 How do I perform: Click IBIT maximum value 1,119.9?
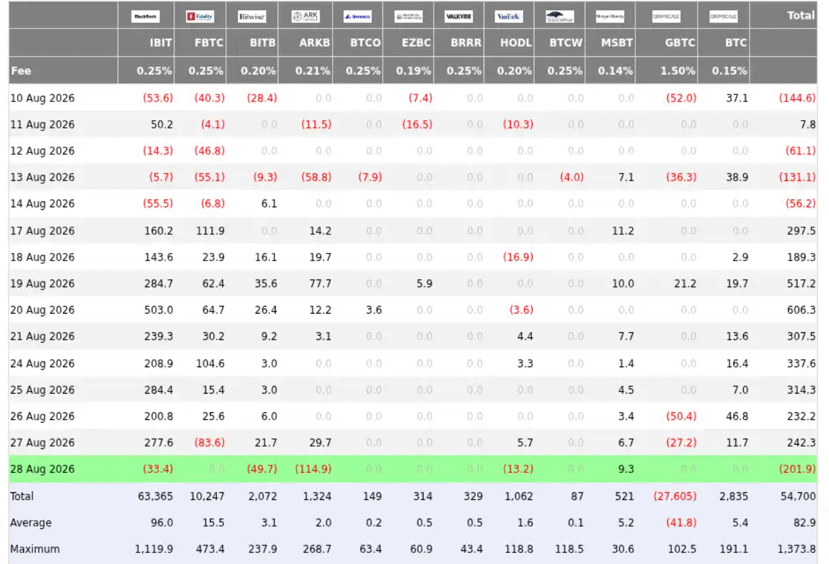[154, 549]
